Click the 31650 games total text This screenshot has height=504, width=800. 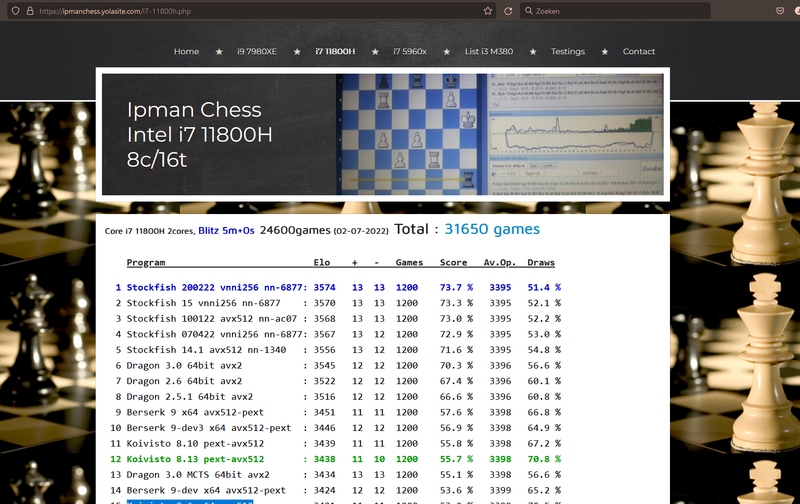(492, 230)
